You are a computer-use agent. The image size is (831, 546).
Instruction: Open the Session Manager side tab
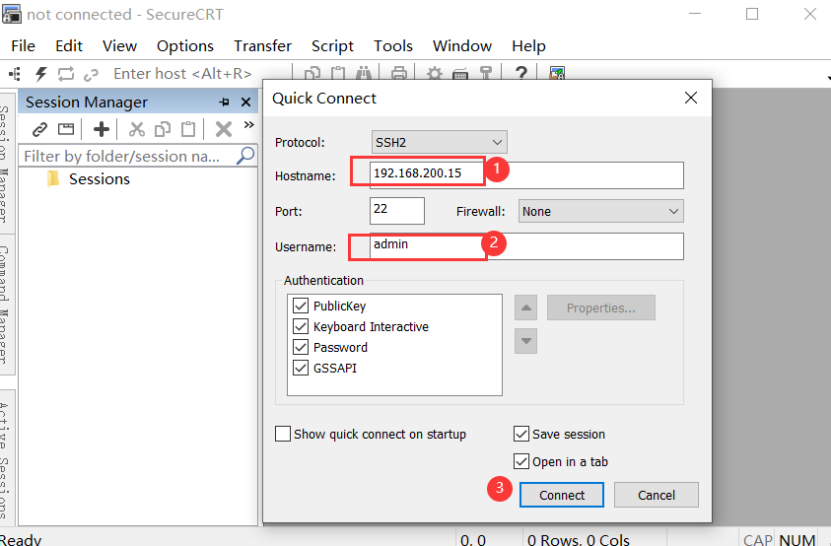point(5,164)
